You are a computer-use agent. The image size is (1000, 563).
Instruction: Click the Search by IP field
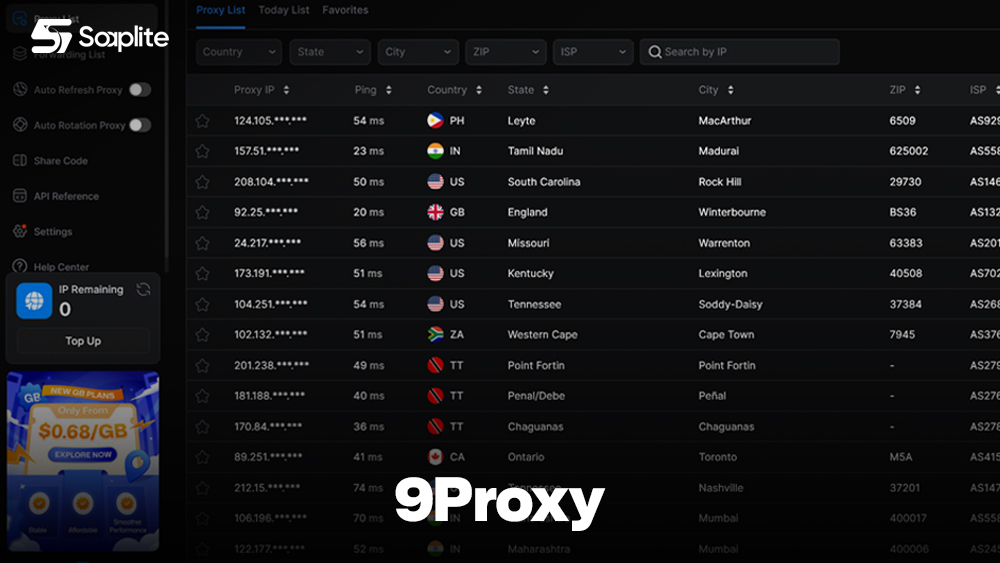740,52
